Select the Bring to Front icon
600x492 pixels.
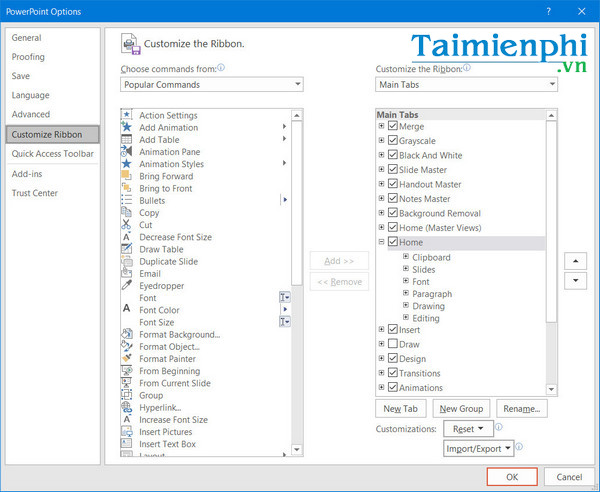(x=127, y=188)
